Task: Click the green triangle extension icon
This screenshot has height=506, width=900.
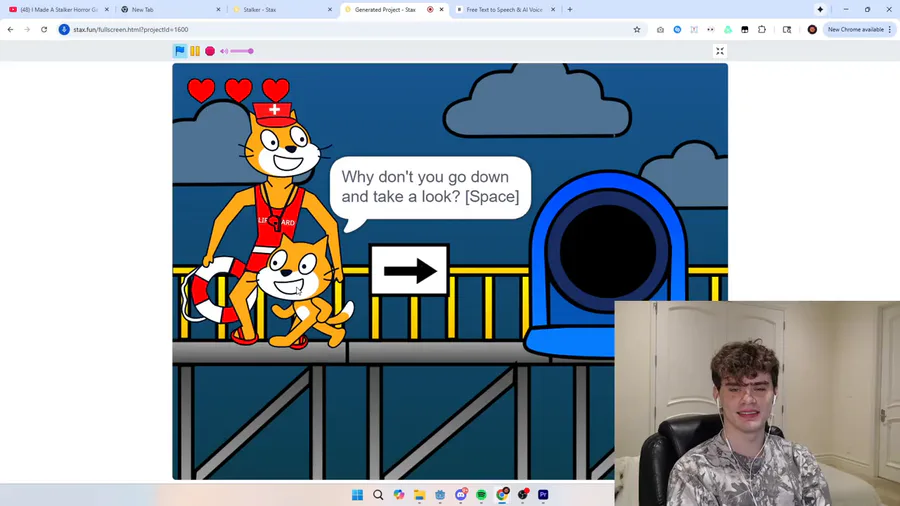Action: [x=728, y=29]
